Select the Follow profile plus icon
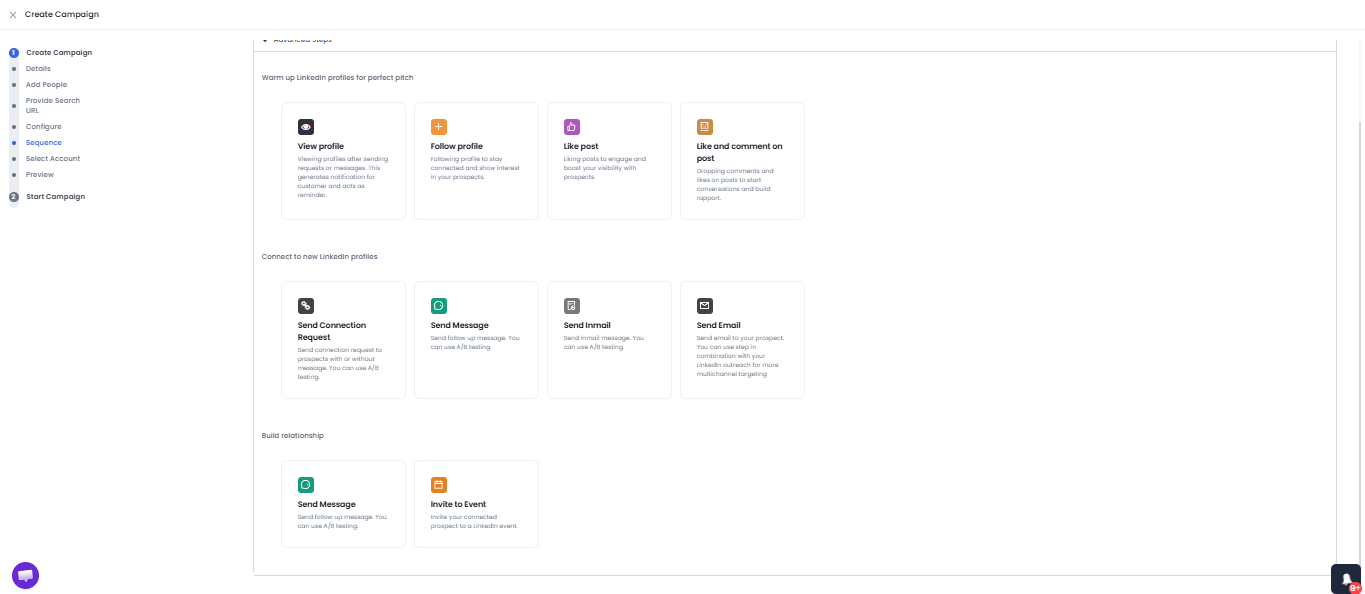The height and width of the screenshot is (594, 1365). click(x=439, y=127)
